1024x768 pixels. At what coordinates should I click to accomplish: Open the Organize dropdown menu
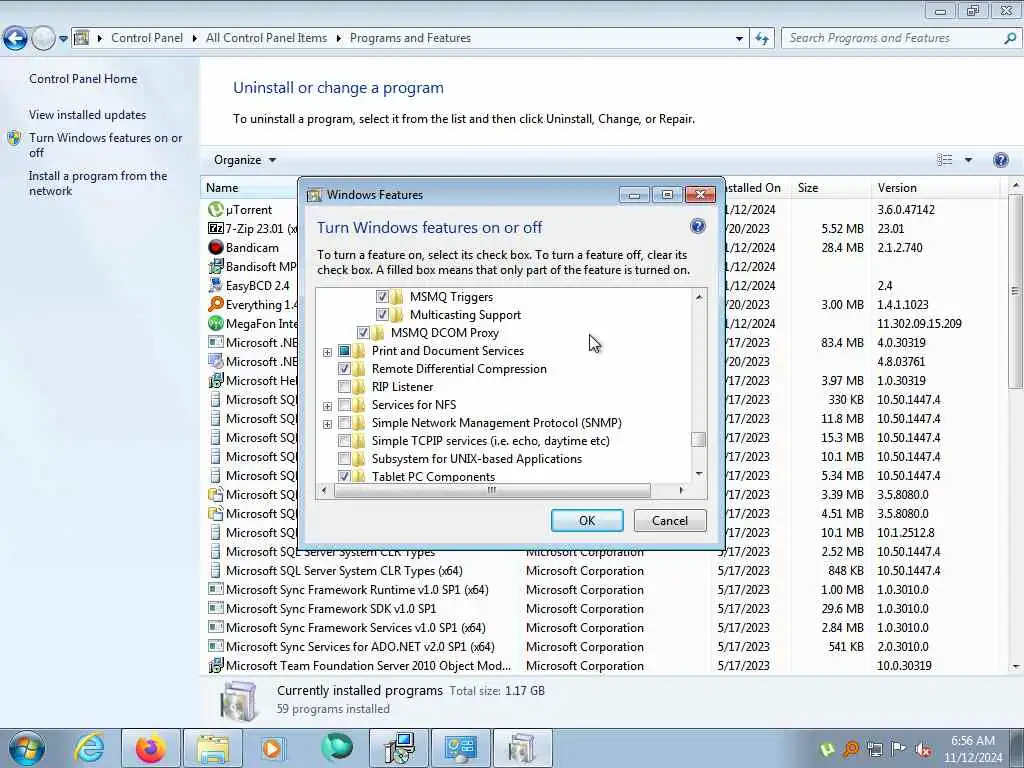(245, 160)
